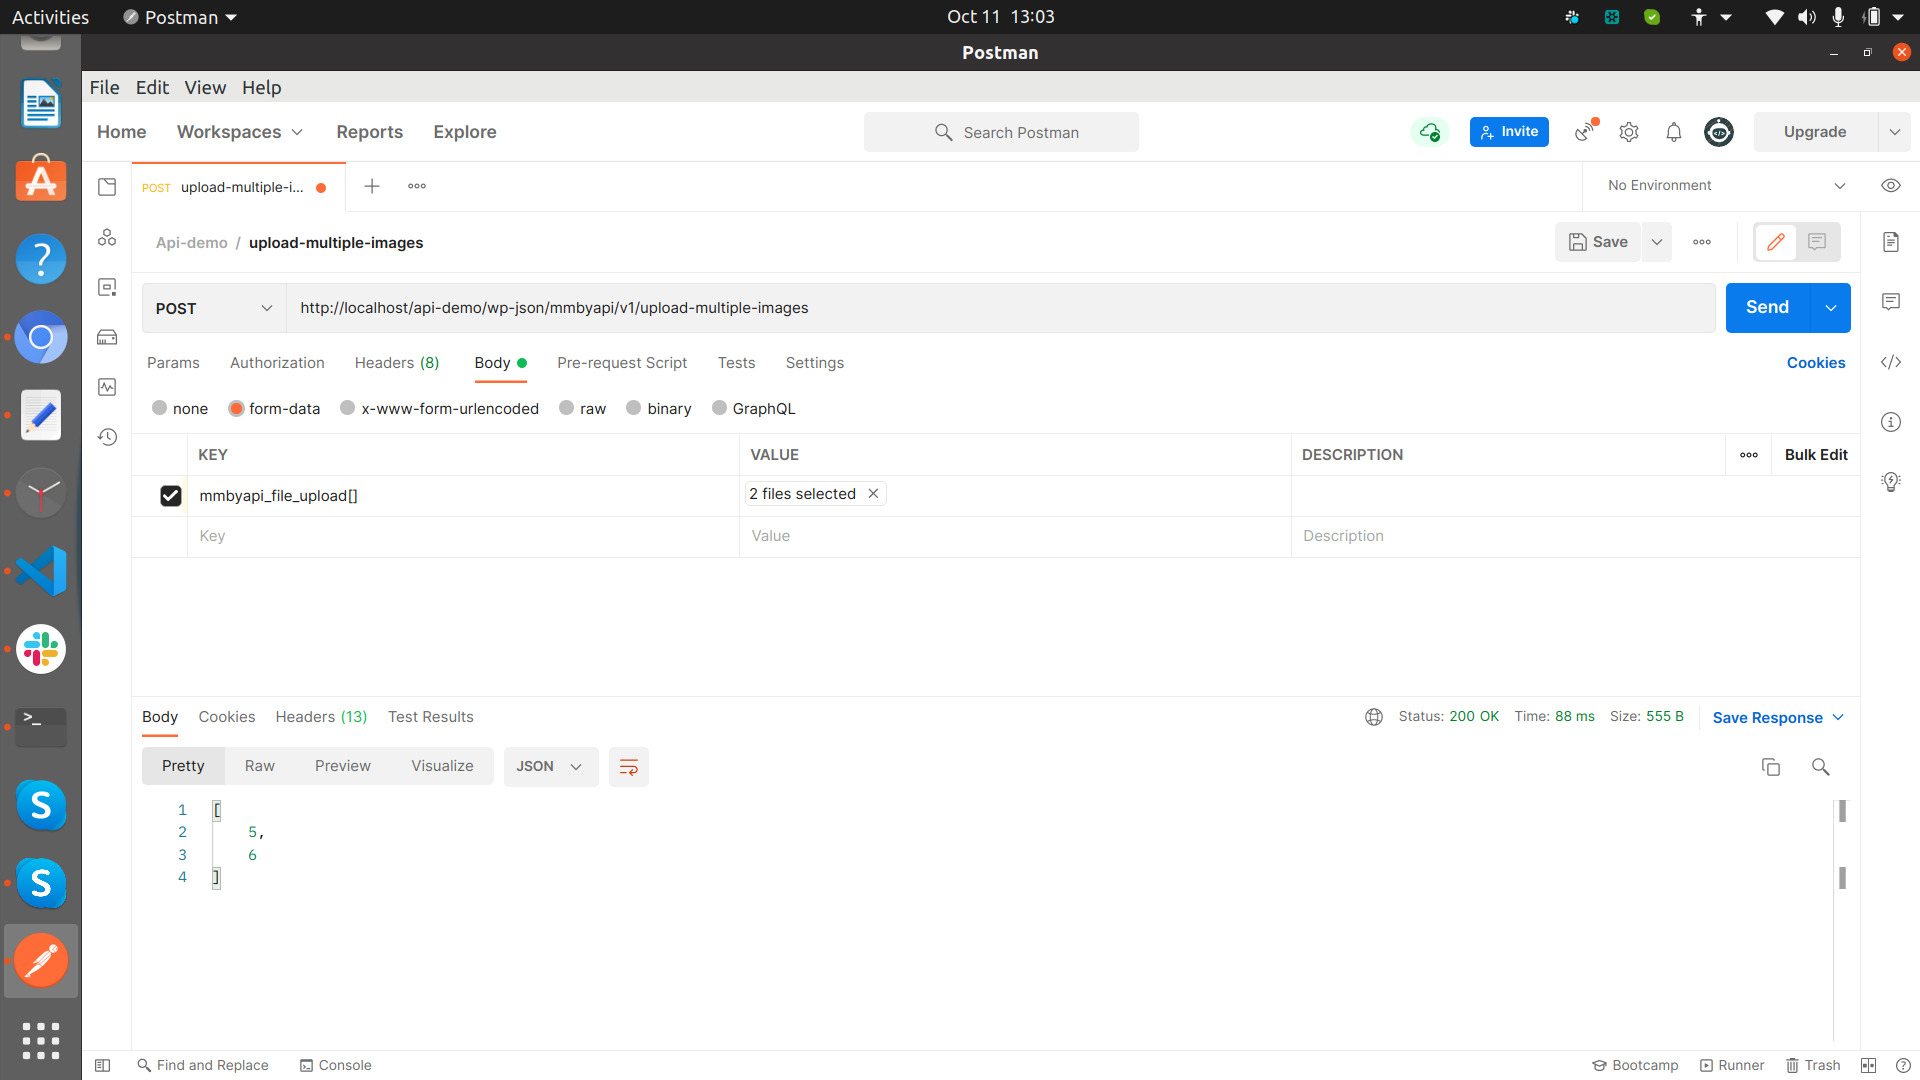This screenshot has height=1080, width=1920.
Task: Open the Console in status bar
Action: (x=336, y=1065)
